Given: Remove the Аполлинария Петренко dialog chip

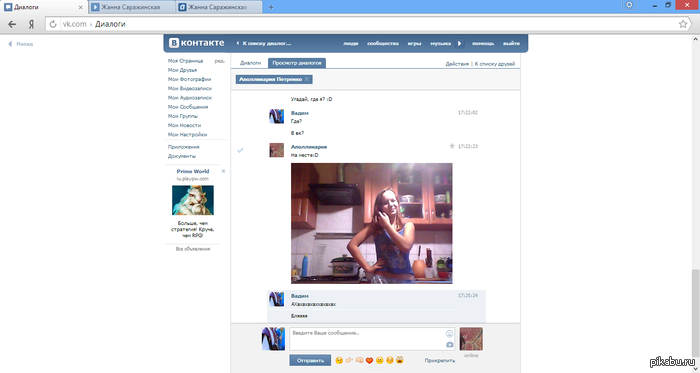Looking at the screenshot, I should [x=307, y=79].
